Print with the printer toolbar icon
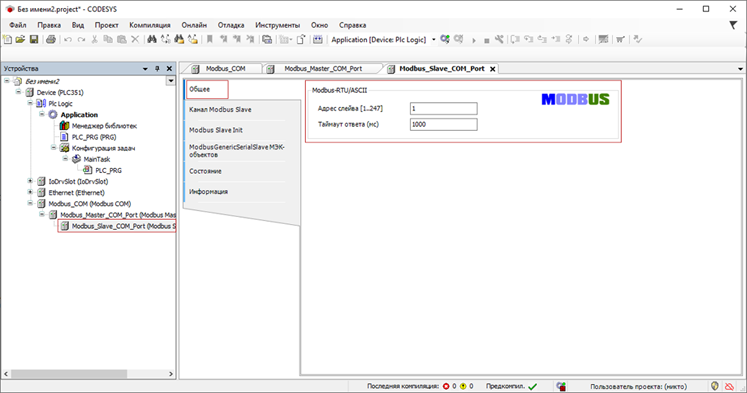Viewport: 747px width, 393px height. coord(50,40)
